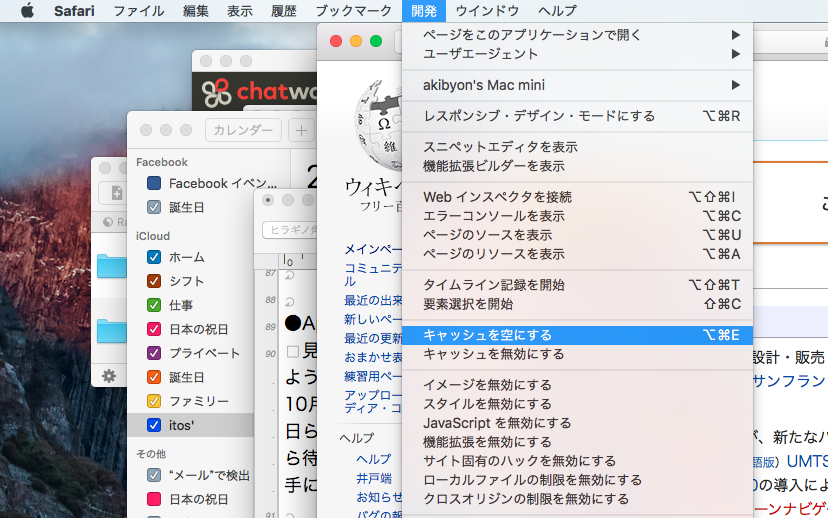
Task: Open the ヘルプ link in Wikipedia sidebar
Action: tap(374, 459)
